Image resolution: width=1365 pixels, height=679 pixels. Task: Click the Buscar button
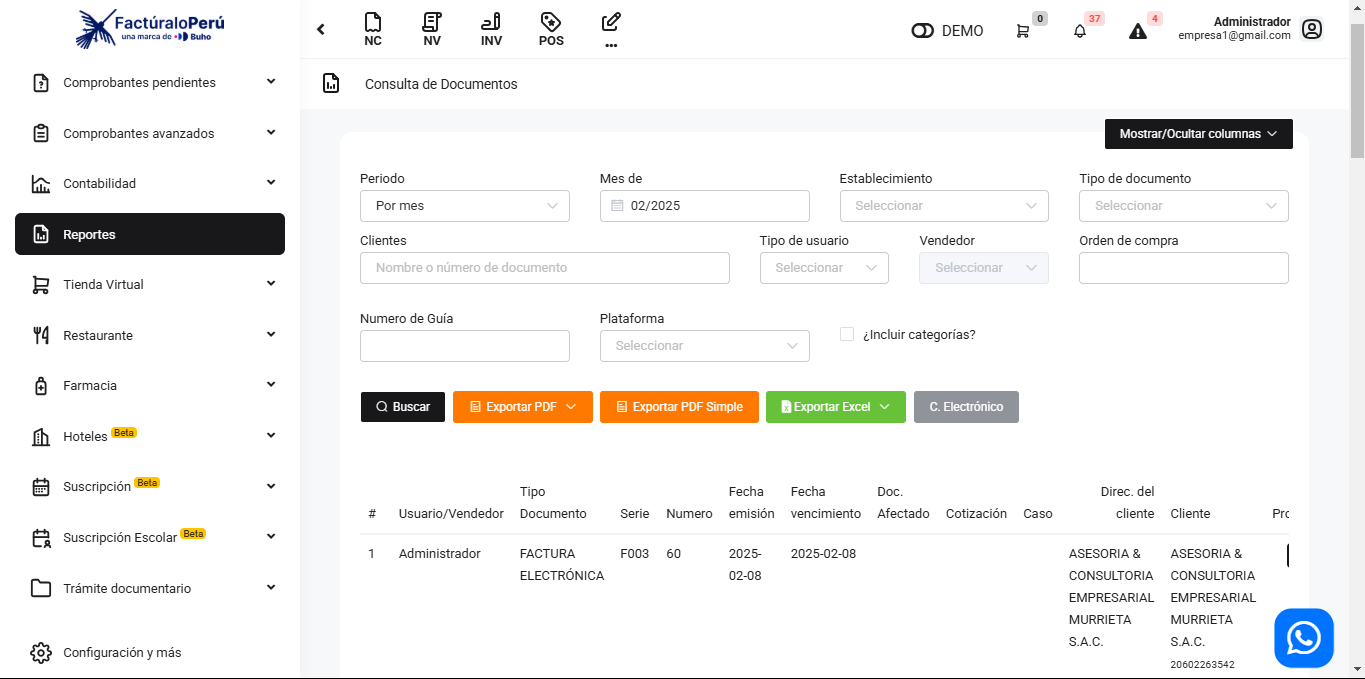pyautogui.click(x=403, y=407)
